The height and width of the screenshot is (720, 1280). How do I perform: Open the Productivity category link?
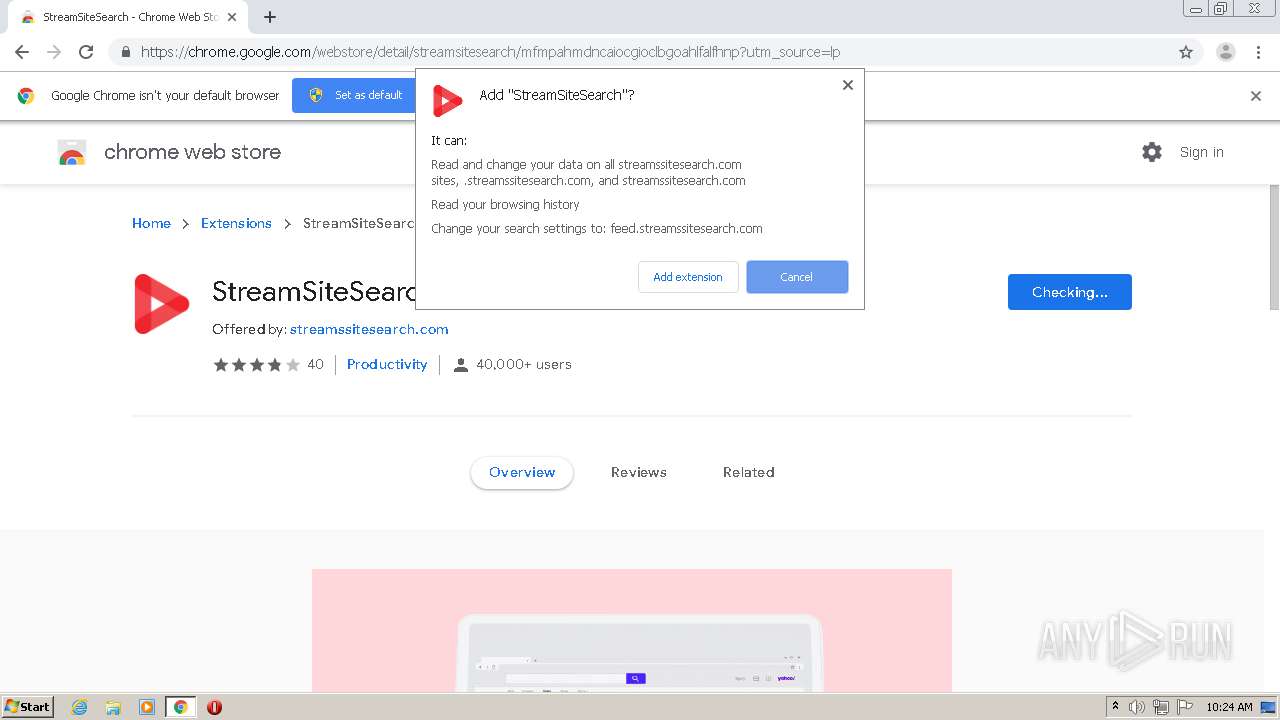(387, 364)
